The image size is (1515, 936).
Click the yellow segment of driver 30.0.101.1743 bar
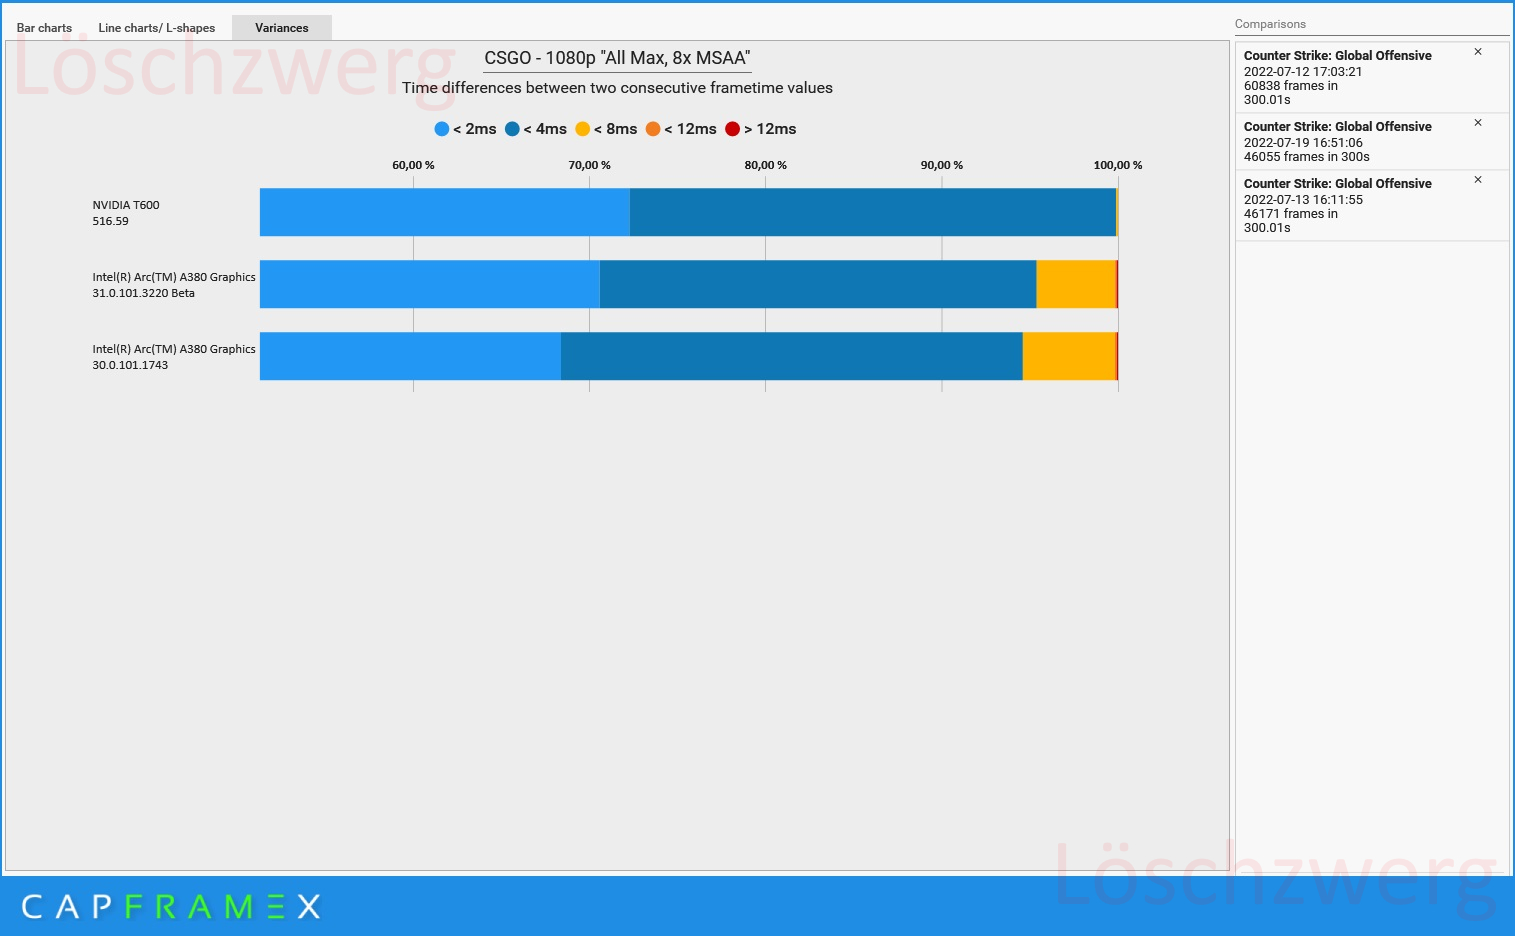pyautogui.click(x=1069, y=356)
